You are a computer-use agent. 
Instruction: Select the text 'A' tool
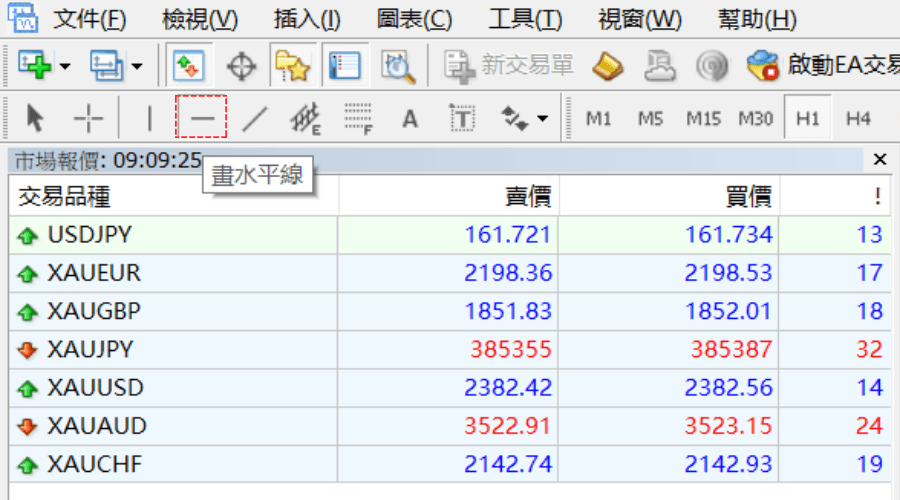tap(410, 119)
